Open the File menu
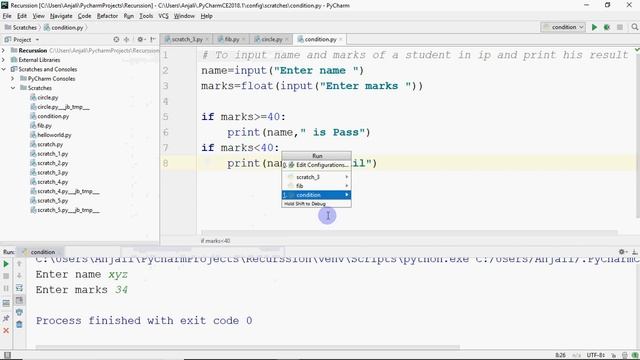Viewport: 640px width, 360px height. click(x=7, y=16)
